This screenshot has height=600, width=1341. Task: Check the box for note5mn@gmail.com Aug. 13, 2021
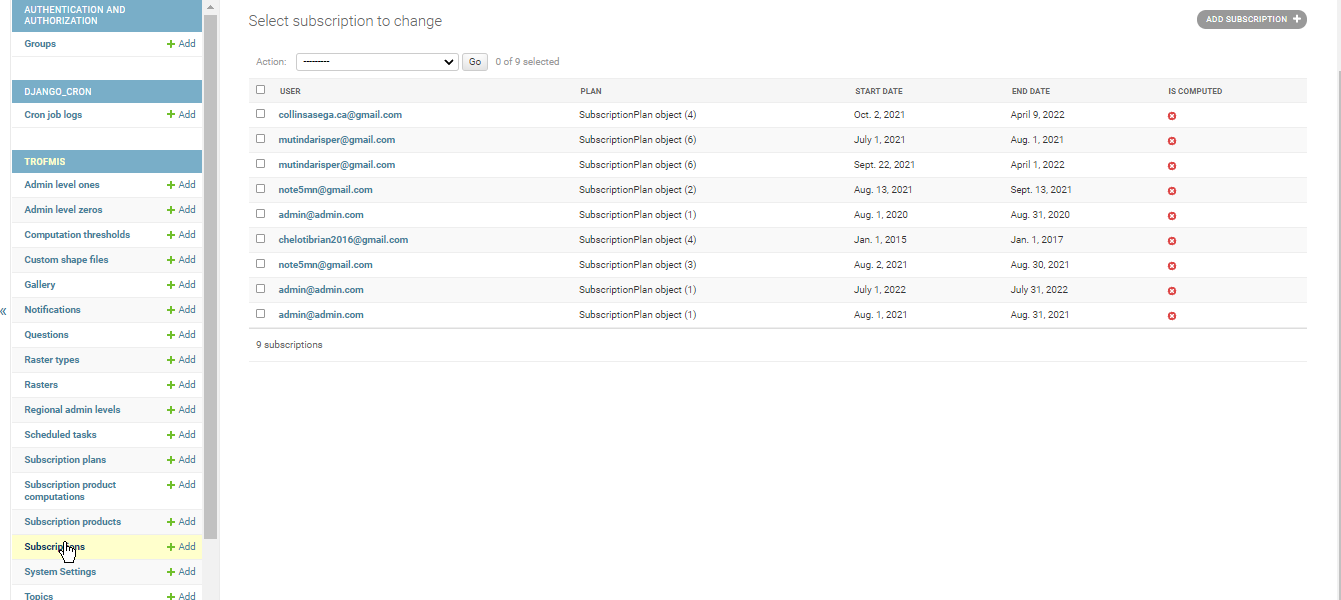(261, 189)
